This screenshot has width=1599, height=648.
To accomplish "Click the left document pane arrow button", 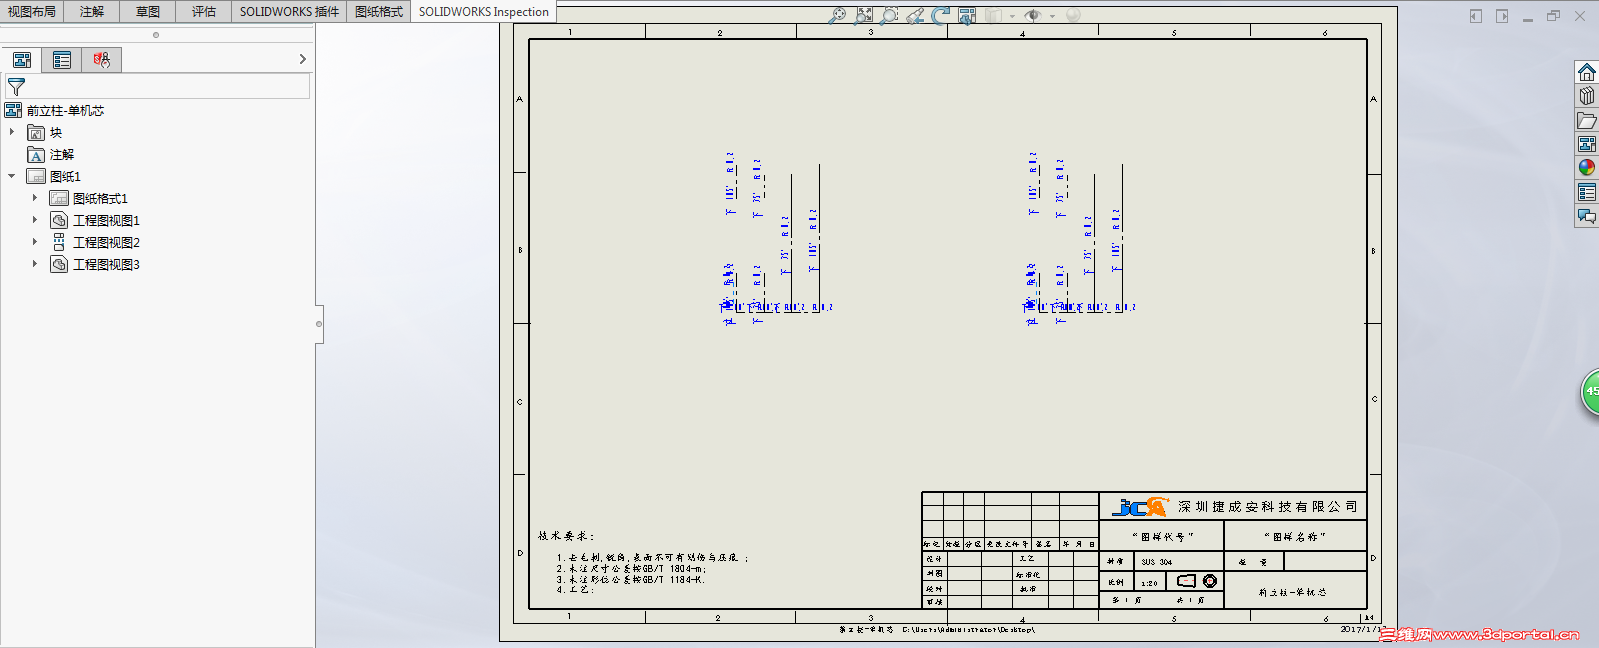I will click(x=1476, y=16).
